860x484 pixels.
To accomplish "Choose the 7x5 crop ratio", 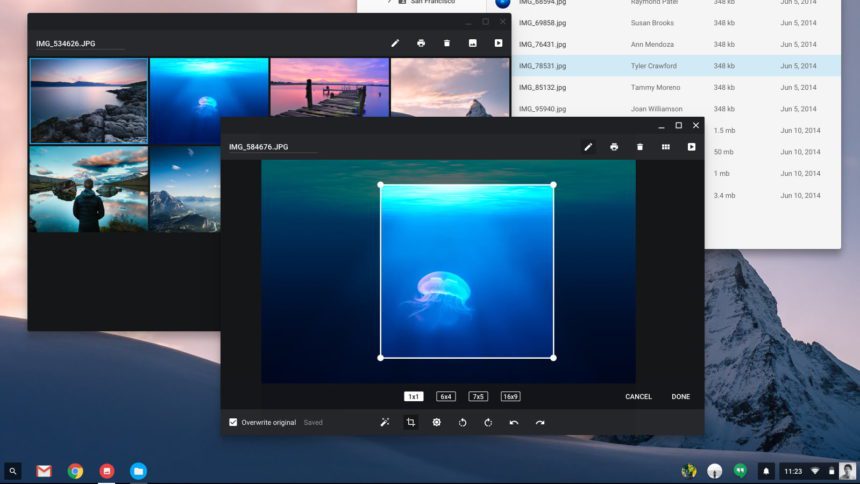I will [478, 396].
